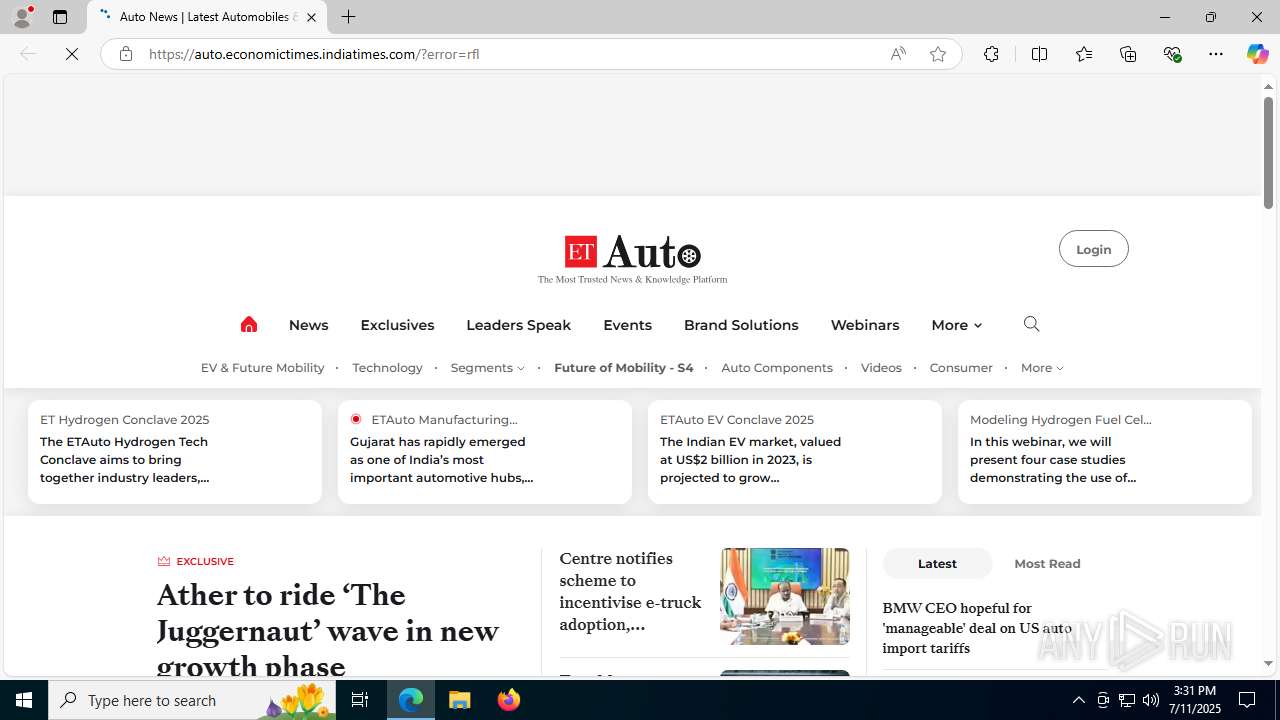Open Microsoft Edge on the taskbar

tap(411, 700)
